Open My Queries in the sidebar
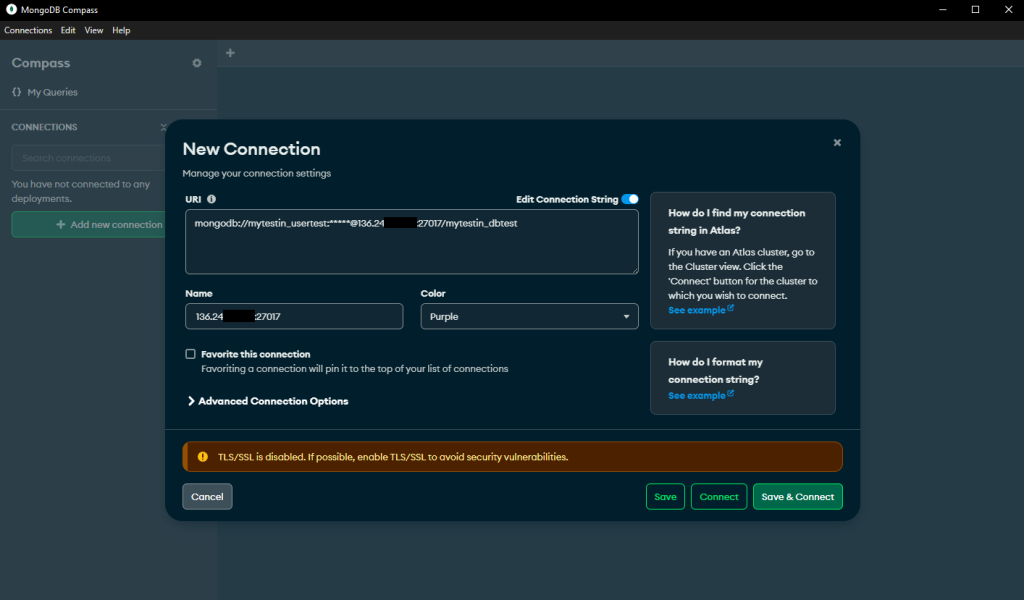Viewport: 1024px width, 600px height. click(52, 92)
